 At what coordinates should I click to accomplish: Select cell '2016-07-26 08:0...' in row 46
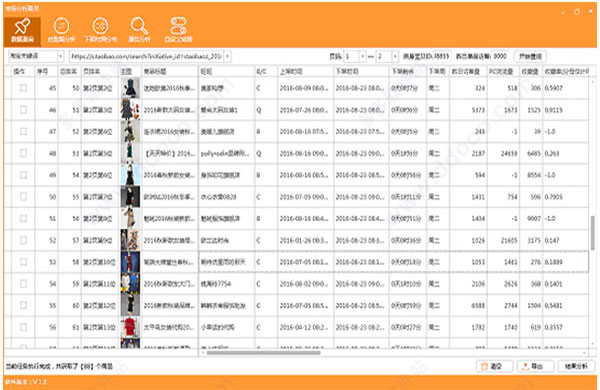(x=304, y=110)
